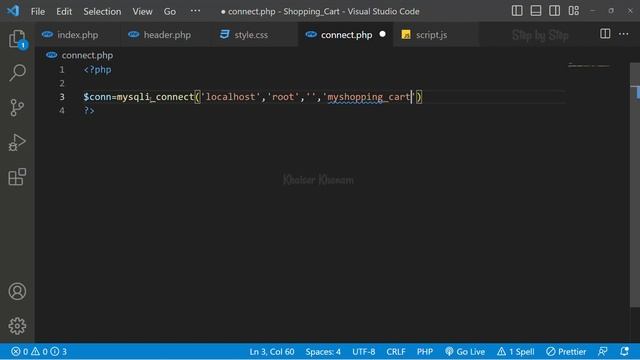This screenshot has width=640, height=360.
Task: Click the mysqli_connect function name
Action: pyautogui.click(x=155, y=97)
